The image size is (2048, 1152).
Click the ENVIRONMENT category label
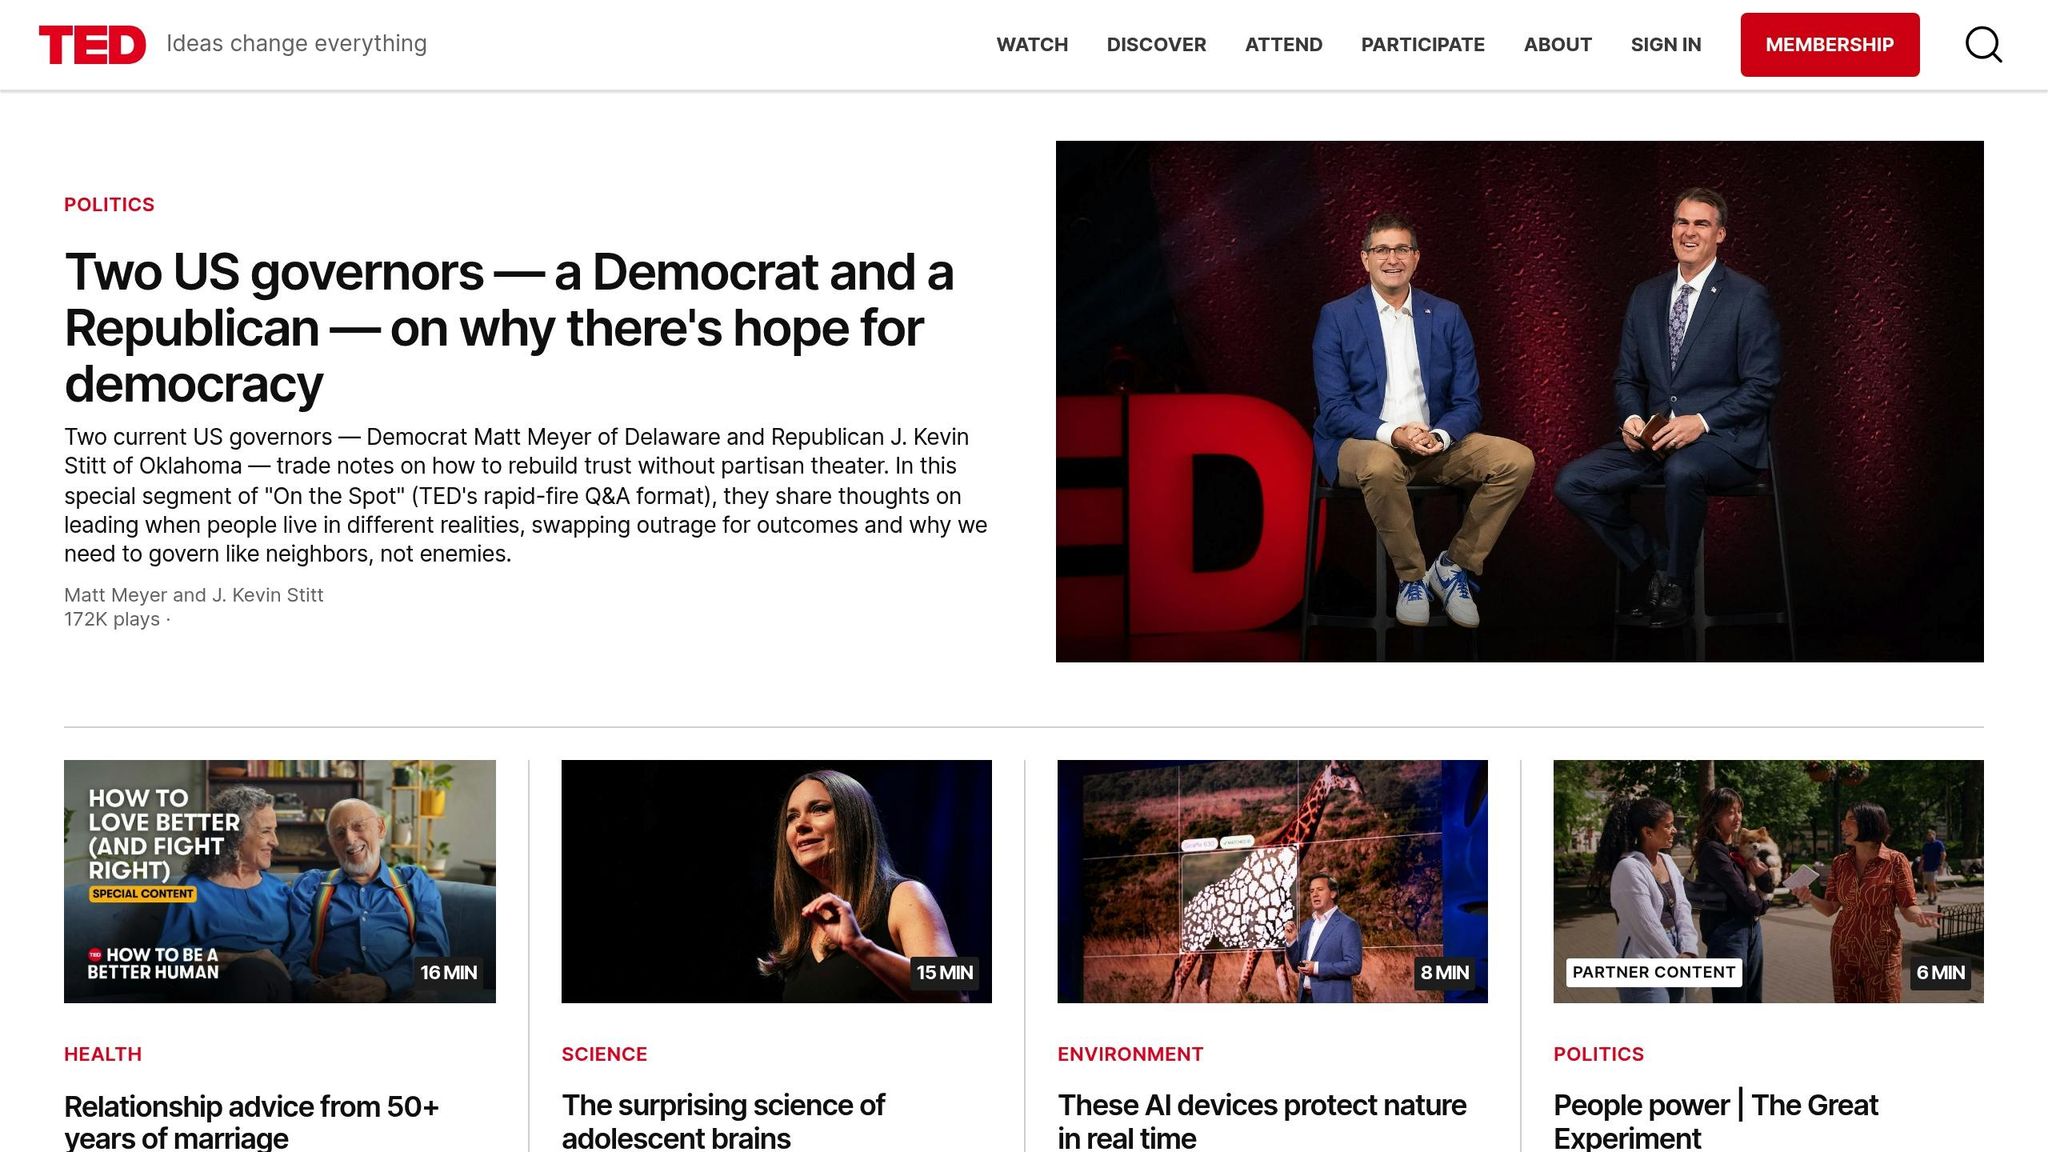(1130, 1054)
